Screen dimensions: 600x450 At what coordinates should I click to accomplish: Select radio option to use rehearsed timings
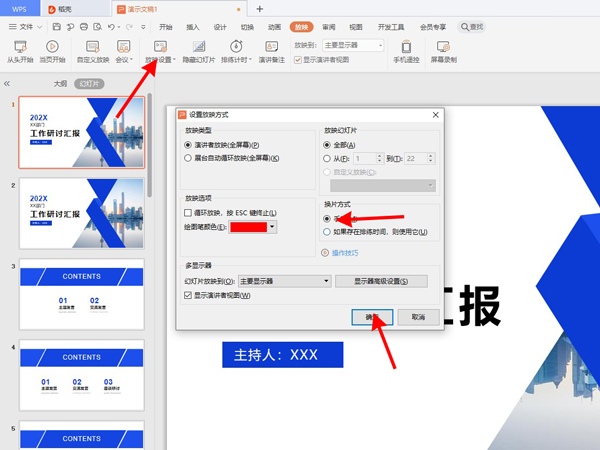pyautogui.click(x=327, y=232)
